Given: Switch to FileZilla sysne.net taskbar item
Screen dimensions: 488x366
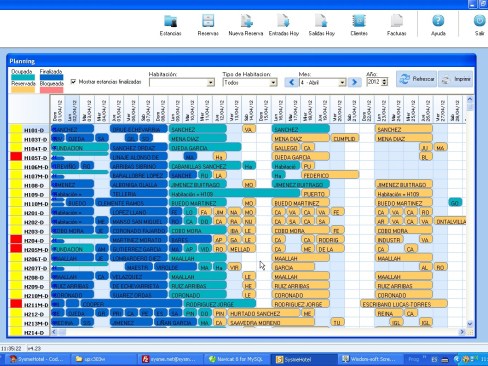Looking at the screenshot, I should [169, 359].
